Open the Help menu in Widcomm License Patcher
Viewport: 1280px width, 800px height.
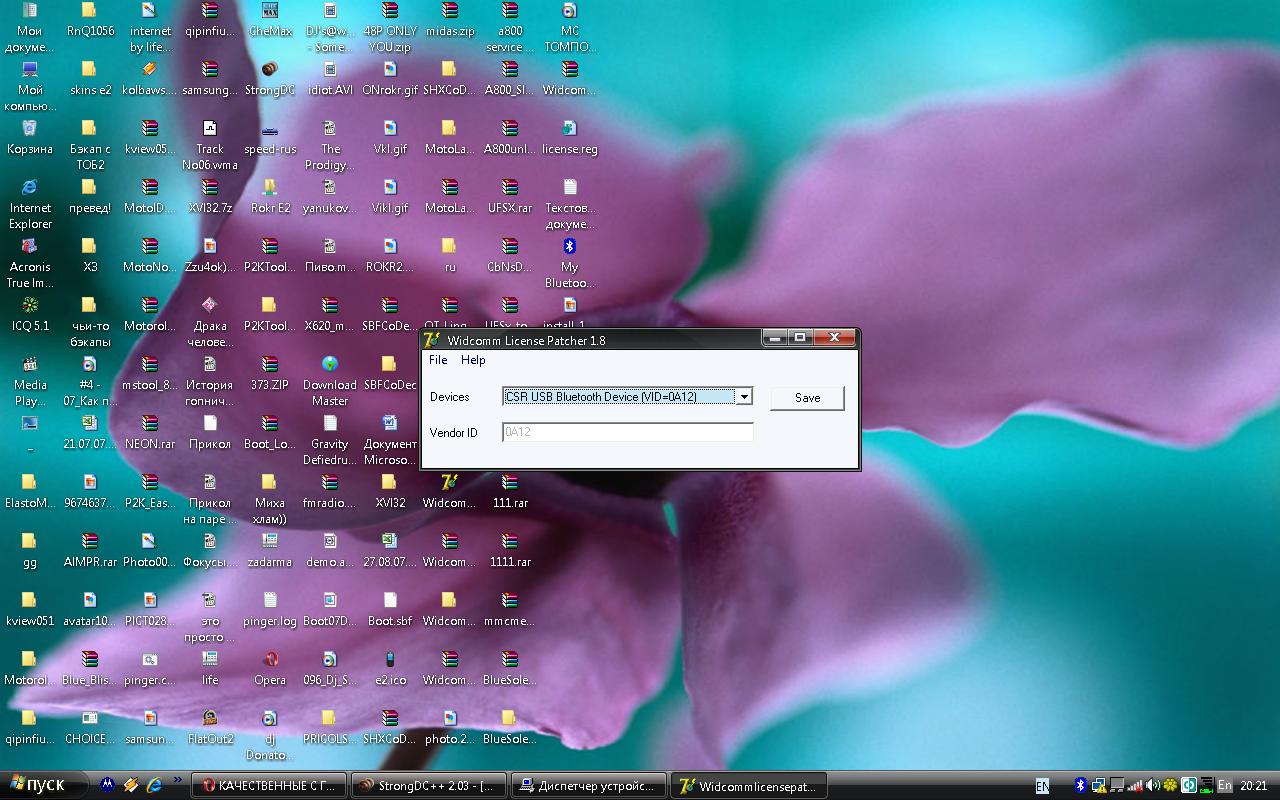[473, 360]
